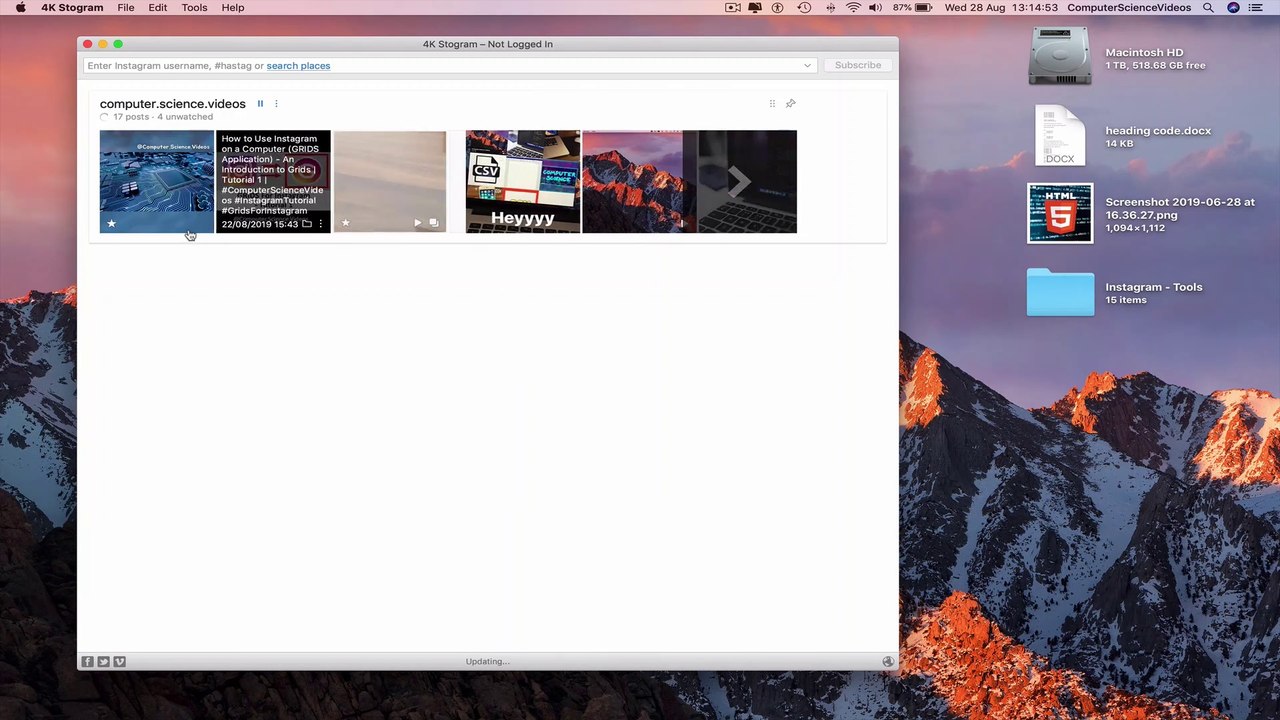Open the Apple menu

coord(20,7)
